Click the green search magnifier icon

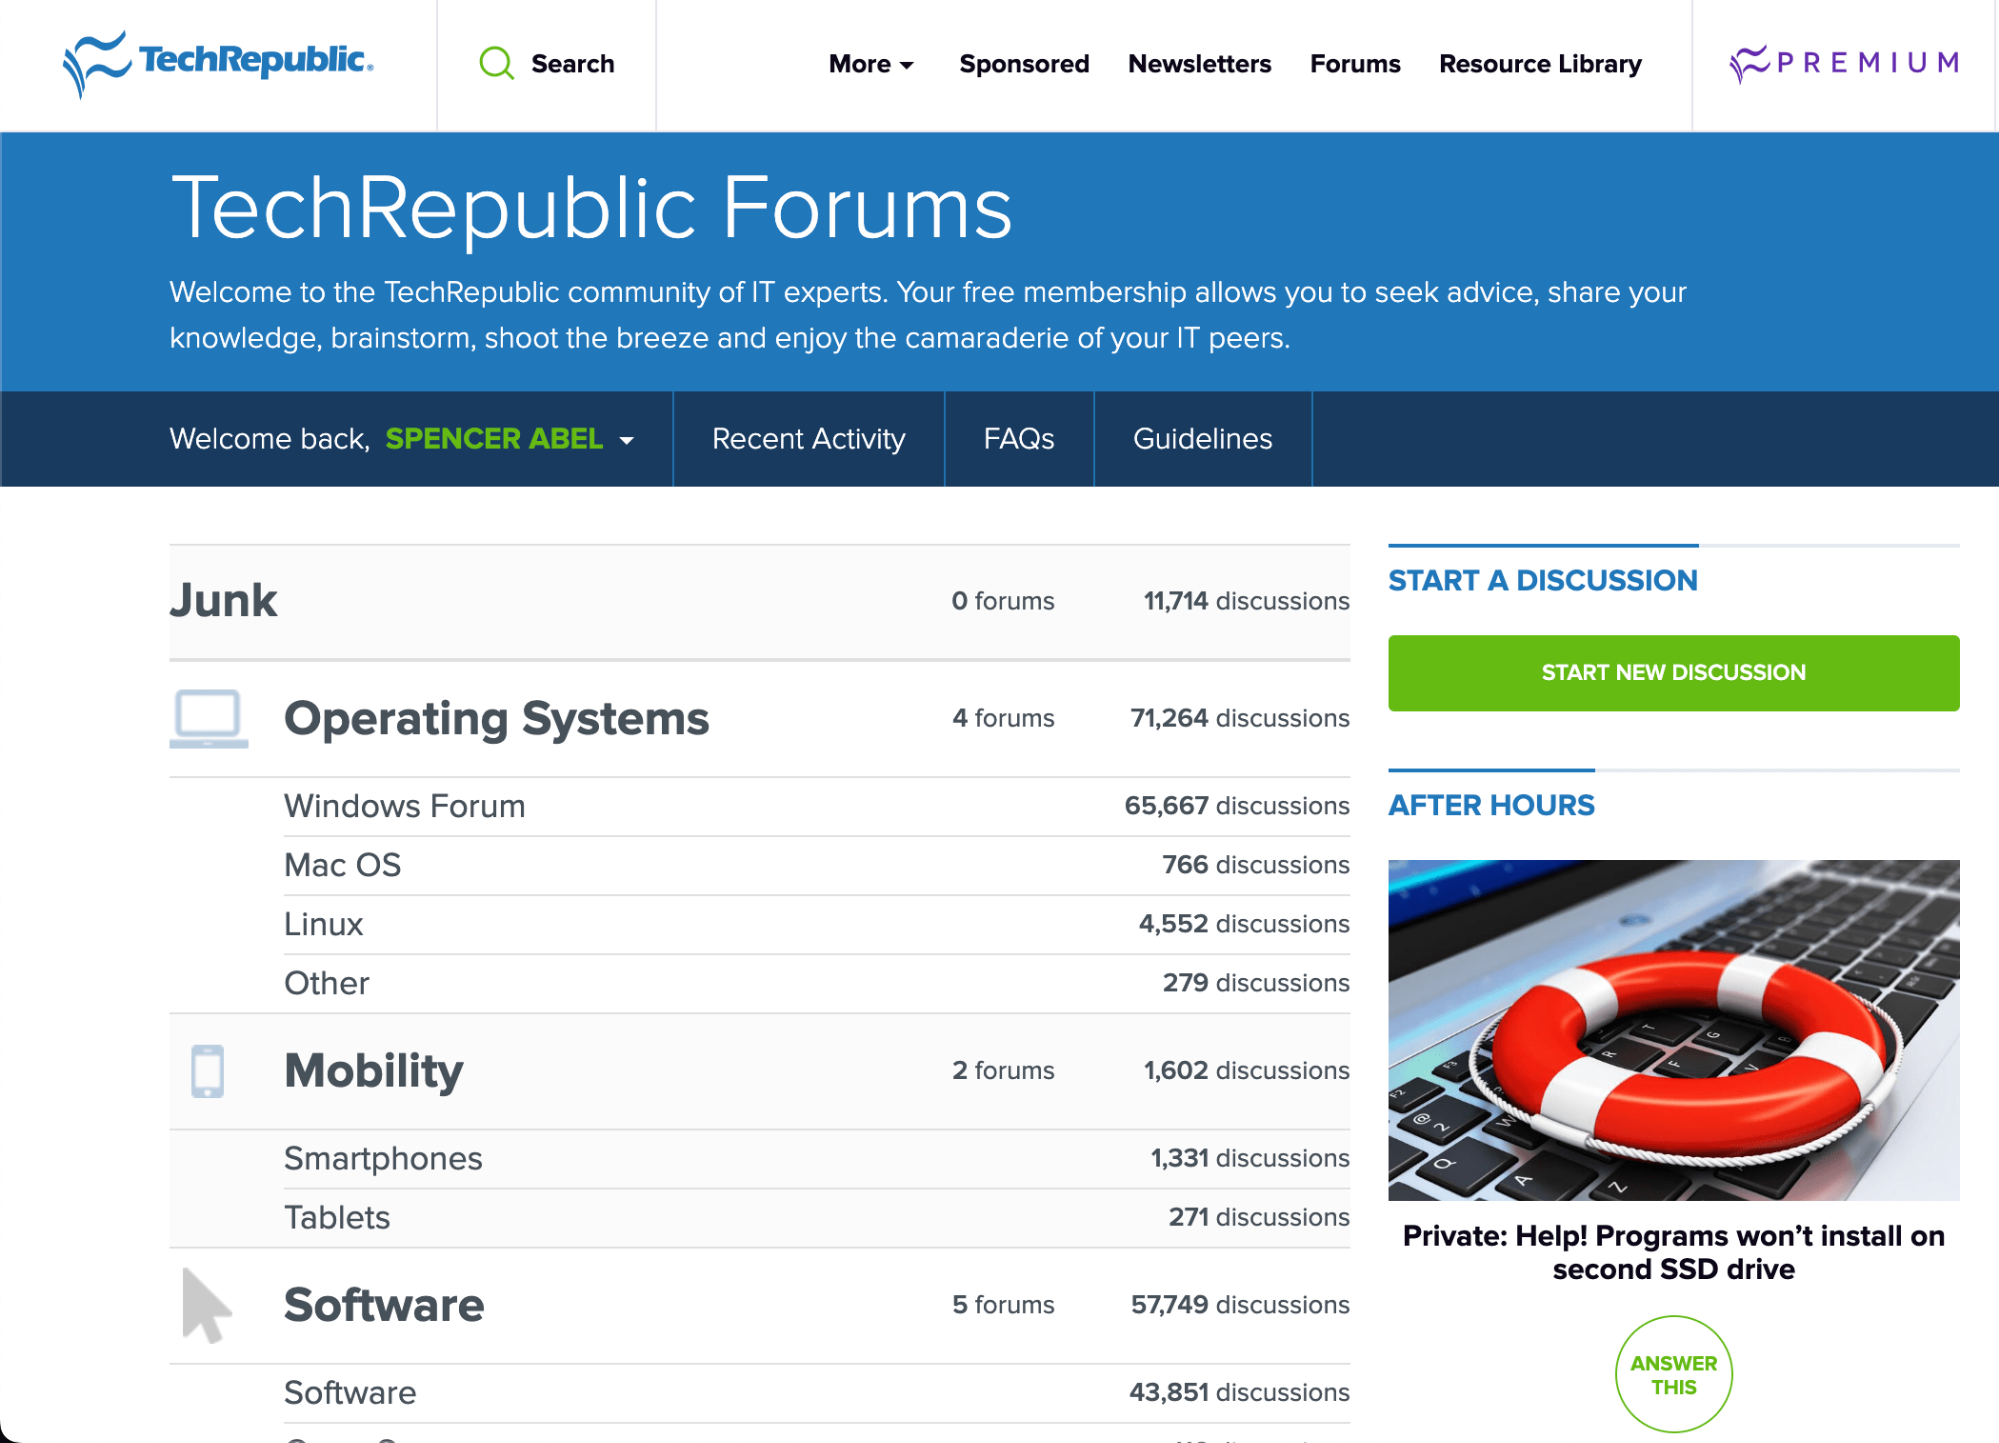496,64
